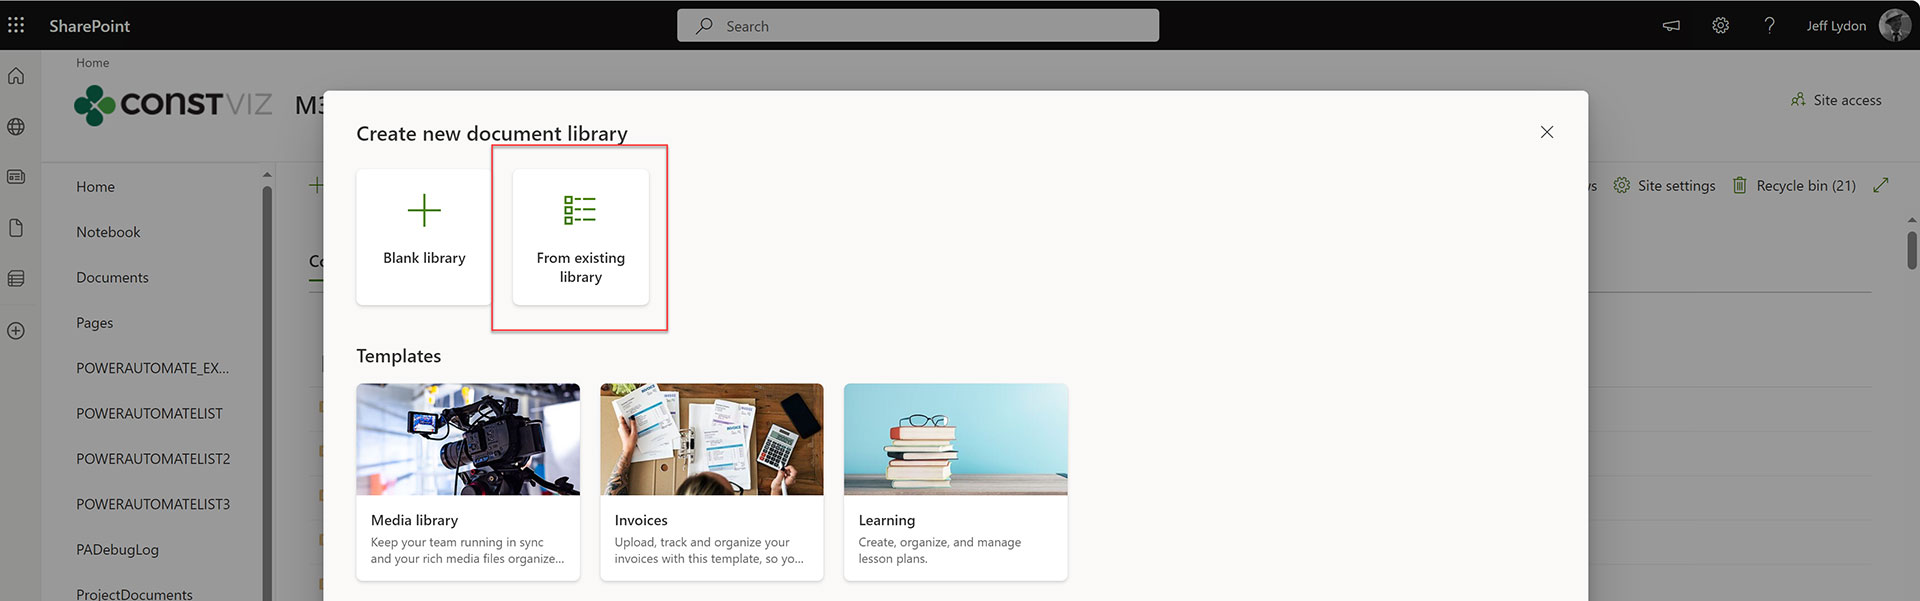Click the Home breadcrumb link

pos(93,63)
